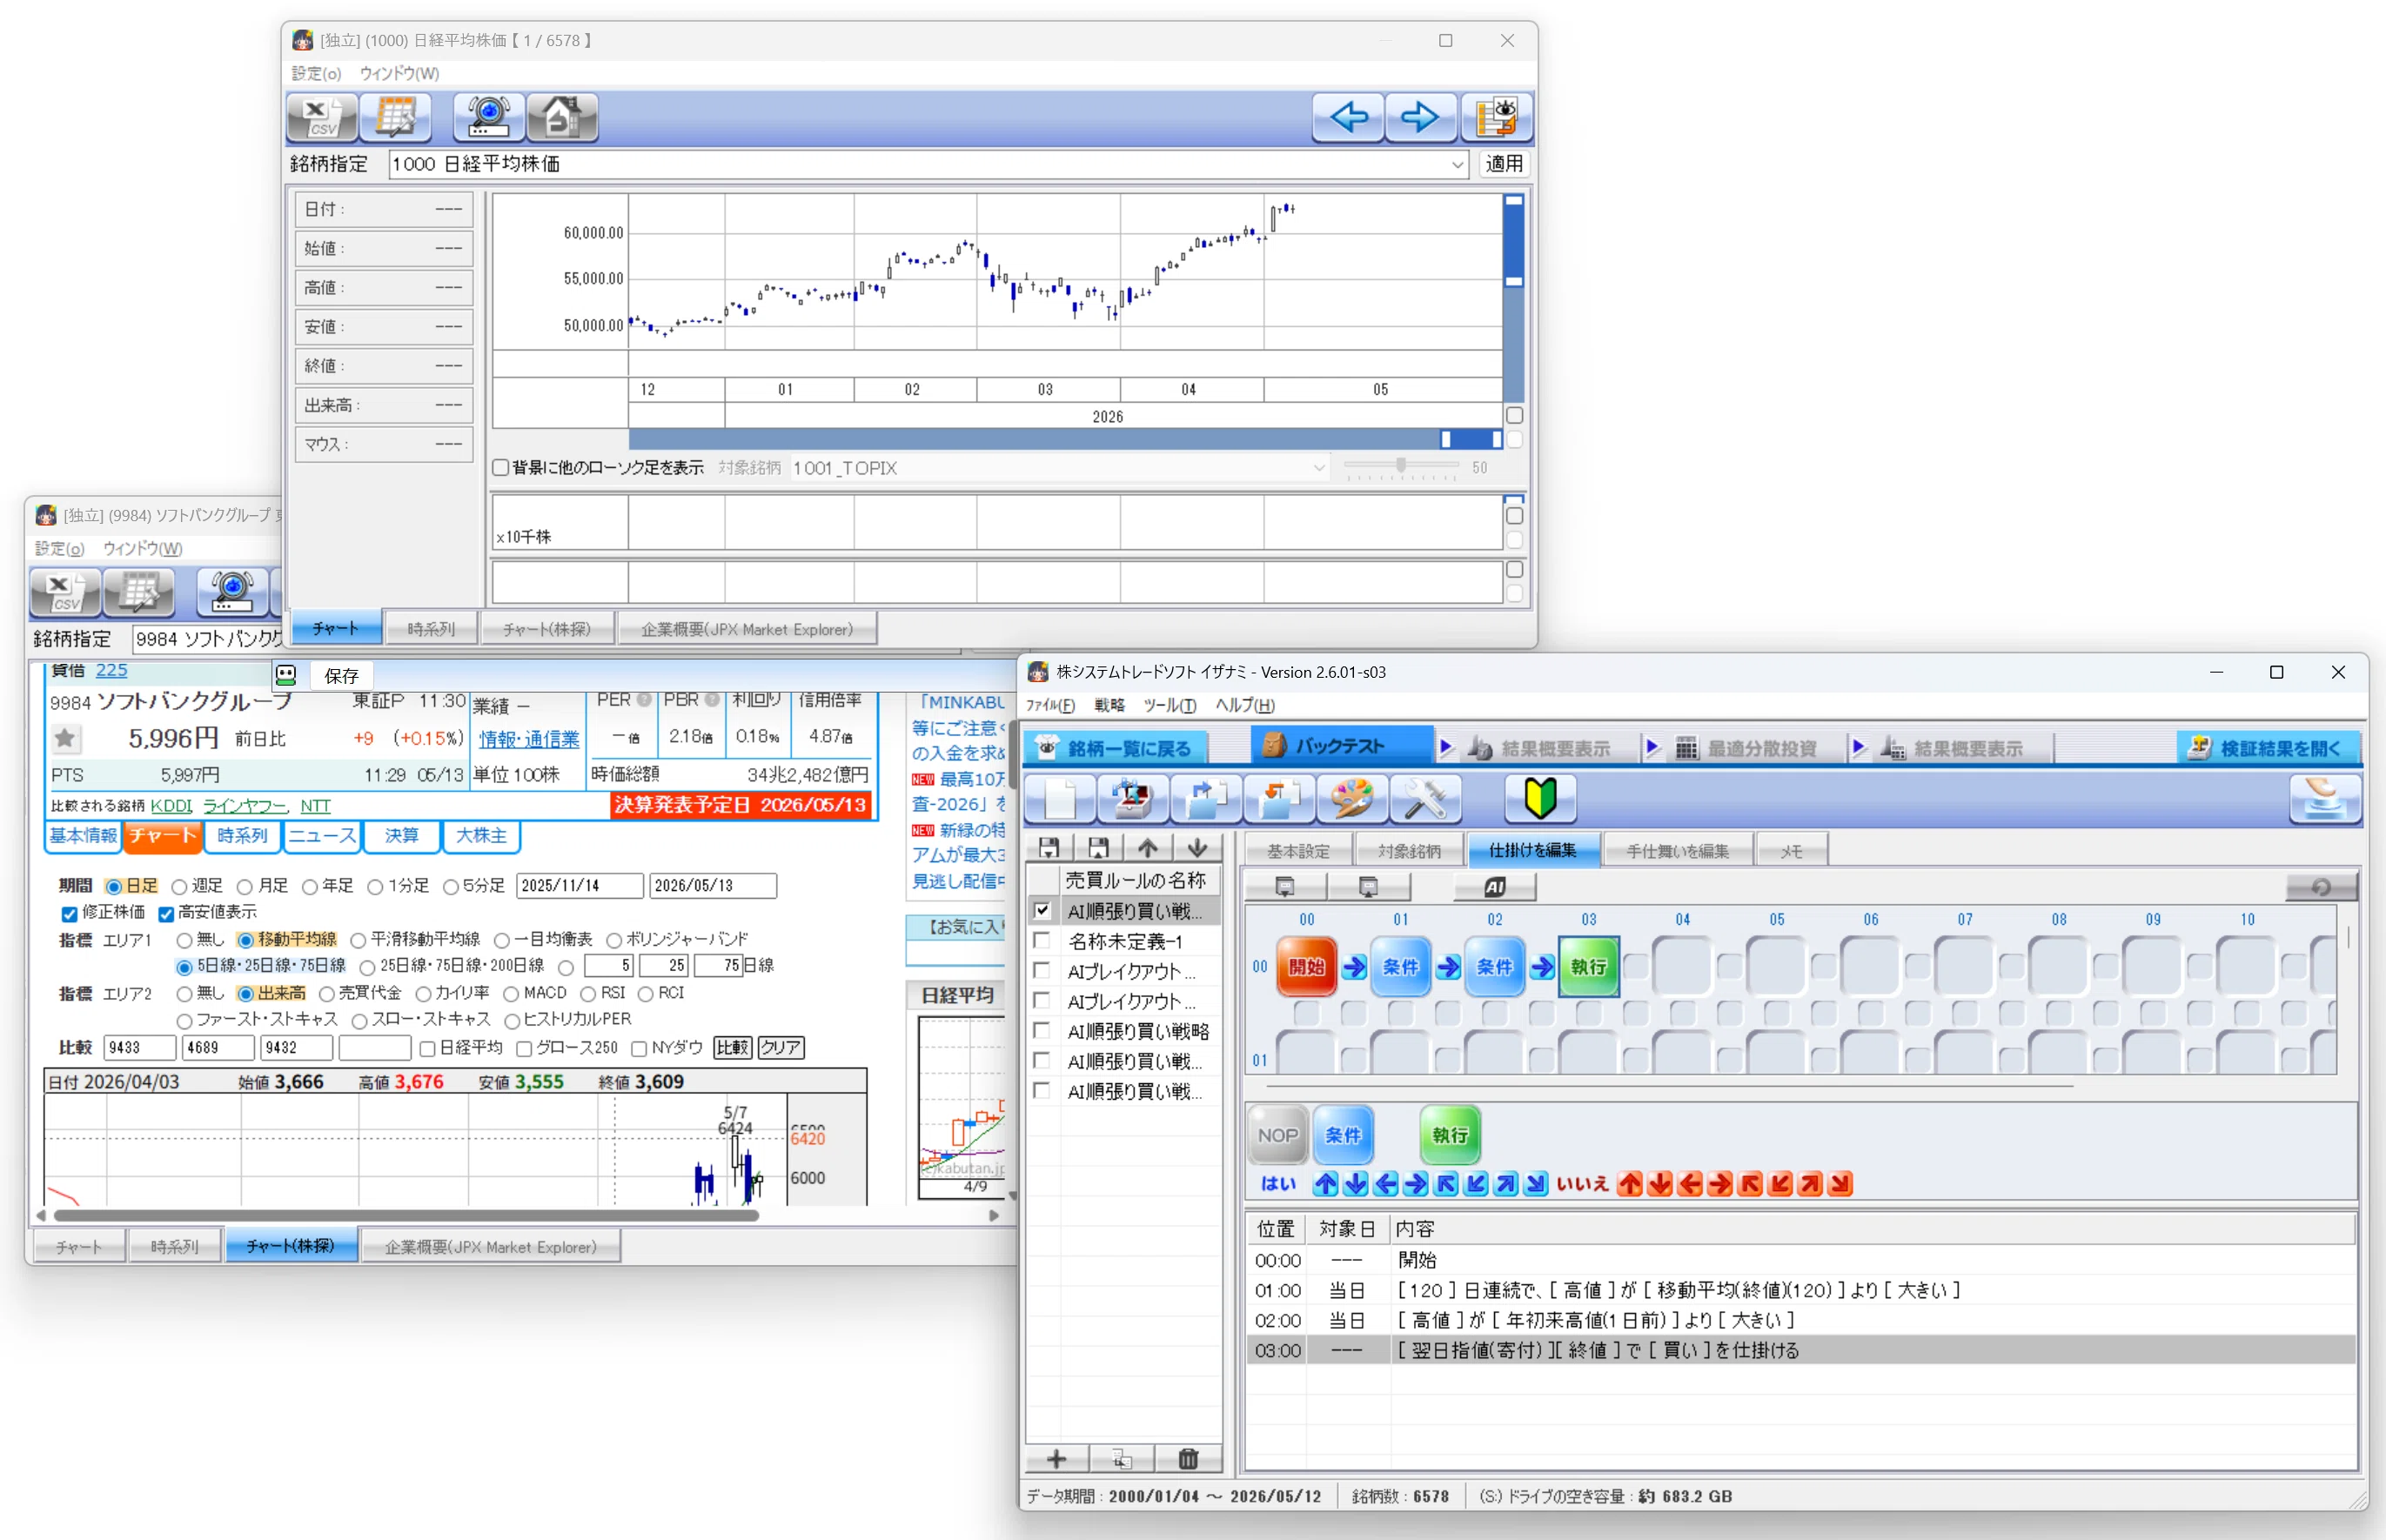Click blue up arrow in はい row
The image size is (2386, 1540).
1326,1185
